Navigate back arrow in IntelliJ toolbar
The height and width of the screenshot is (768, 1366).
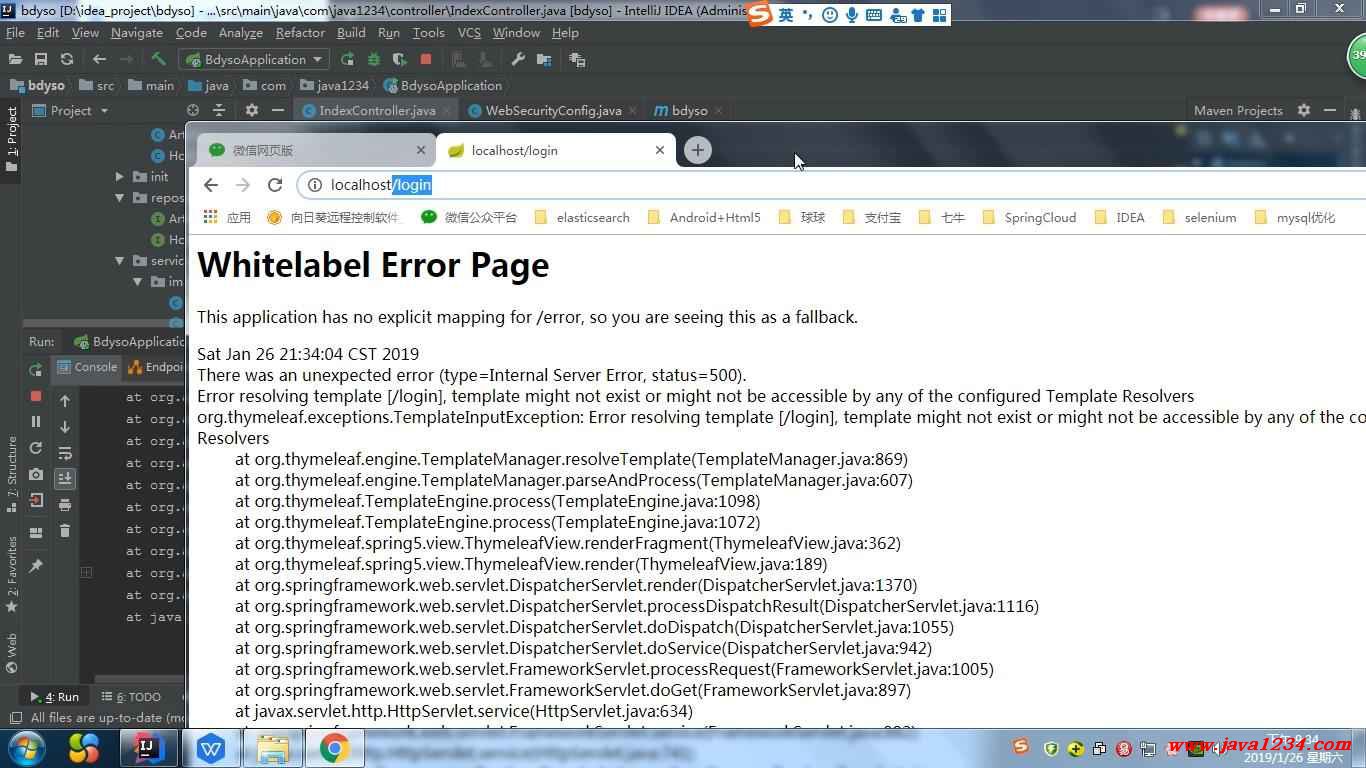[99, 60]
